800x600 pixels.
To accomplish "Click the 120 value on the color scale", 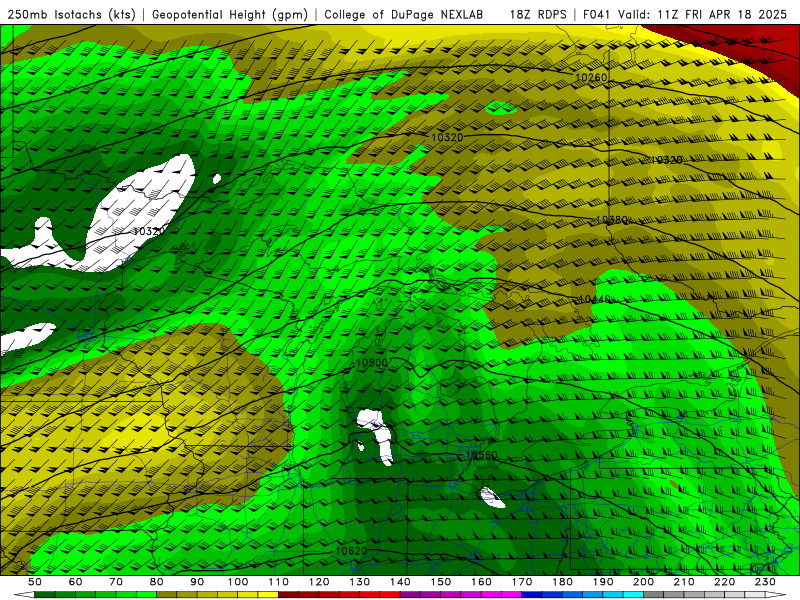I will (319, 582).
